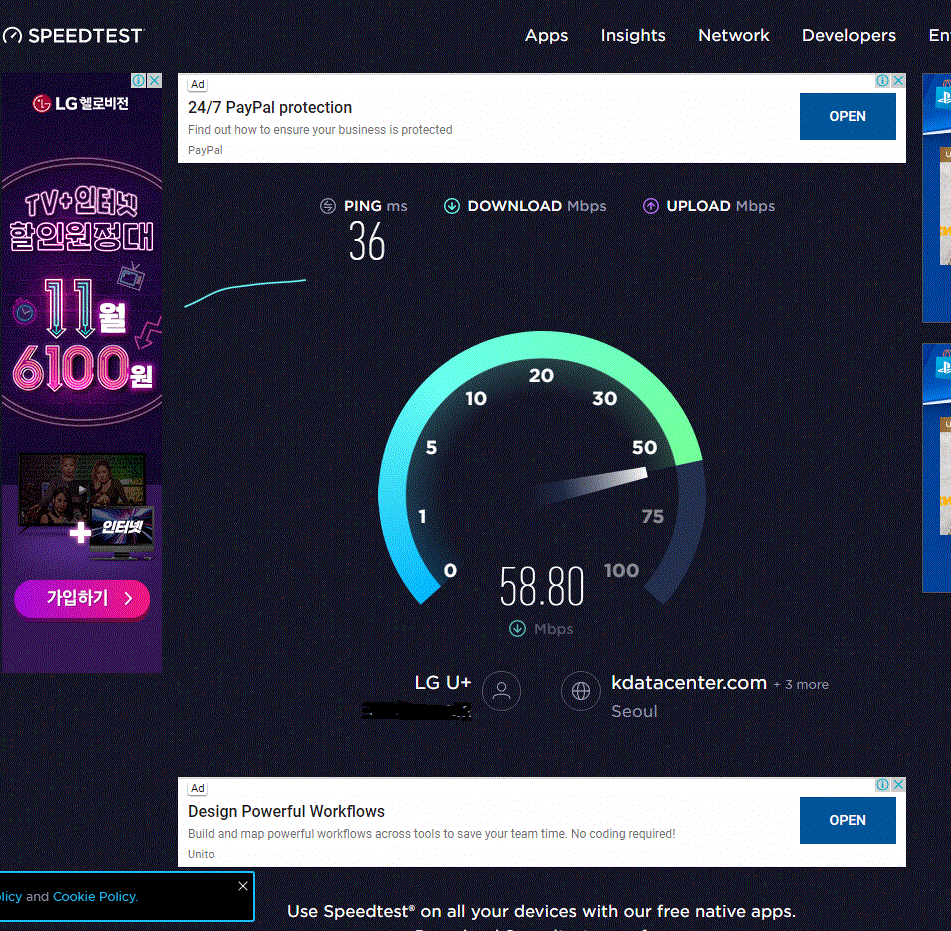This screenshot has height=931, width=951.
Task: Click the ping icon next to PING ms
Action: tap(328, 206)
